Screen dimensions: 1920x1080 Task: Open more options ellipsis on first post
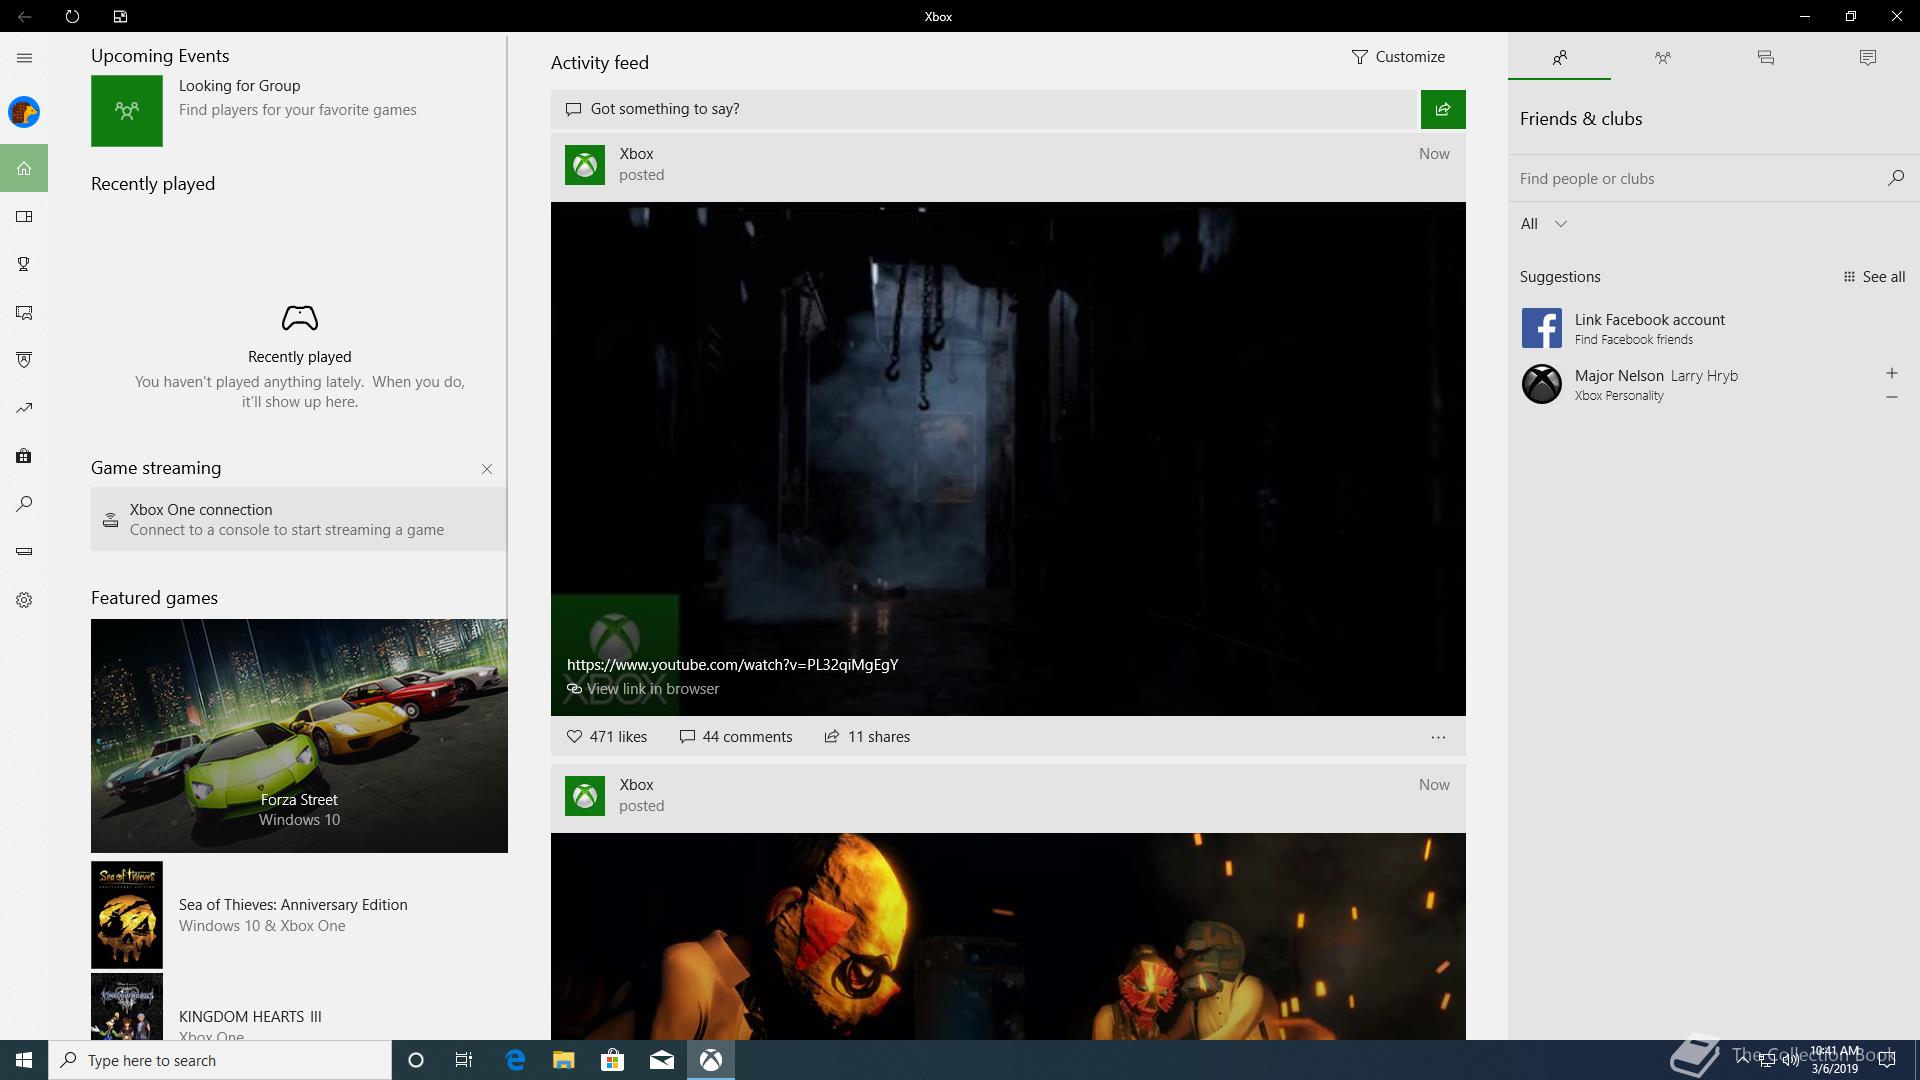(x=1438, y=737)
